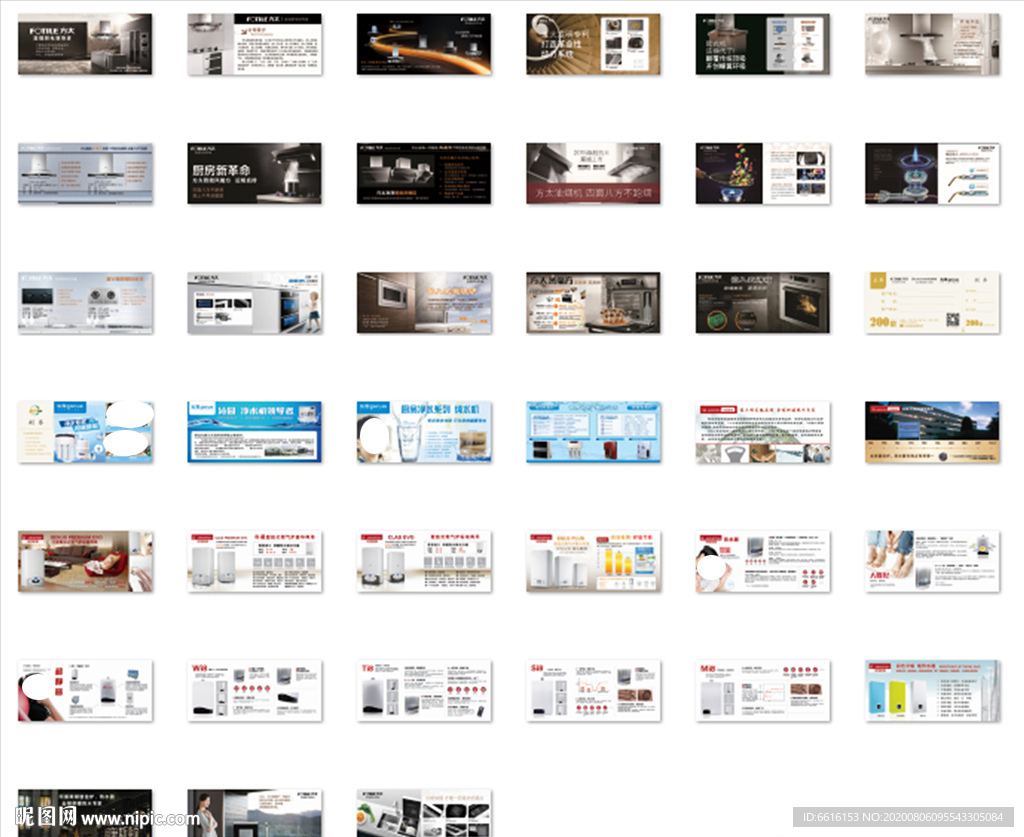Open the black page showing several range hoods
Screen dimensions: 1024x837
click(424, 173)
